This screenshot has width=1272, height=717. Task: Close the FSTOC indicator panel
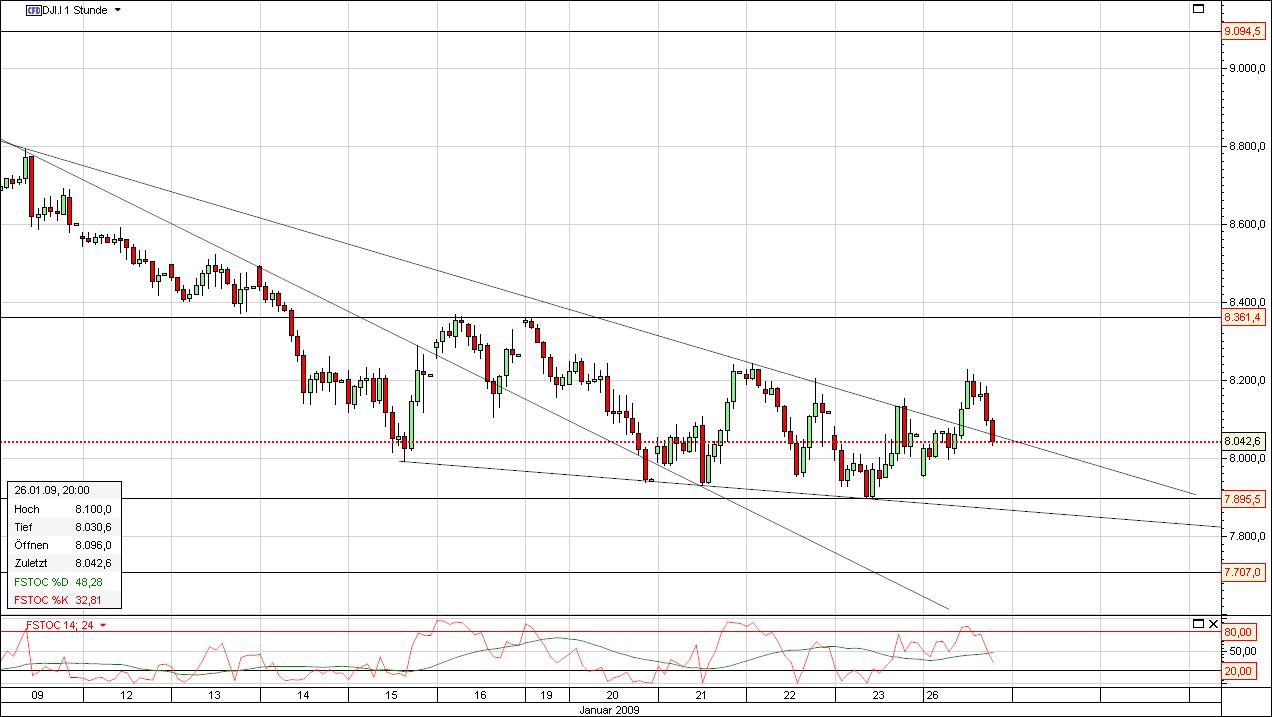(x=1211, y=623)
